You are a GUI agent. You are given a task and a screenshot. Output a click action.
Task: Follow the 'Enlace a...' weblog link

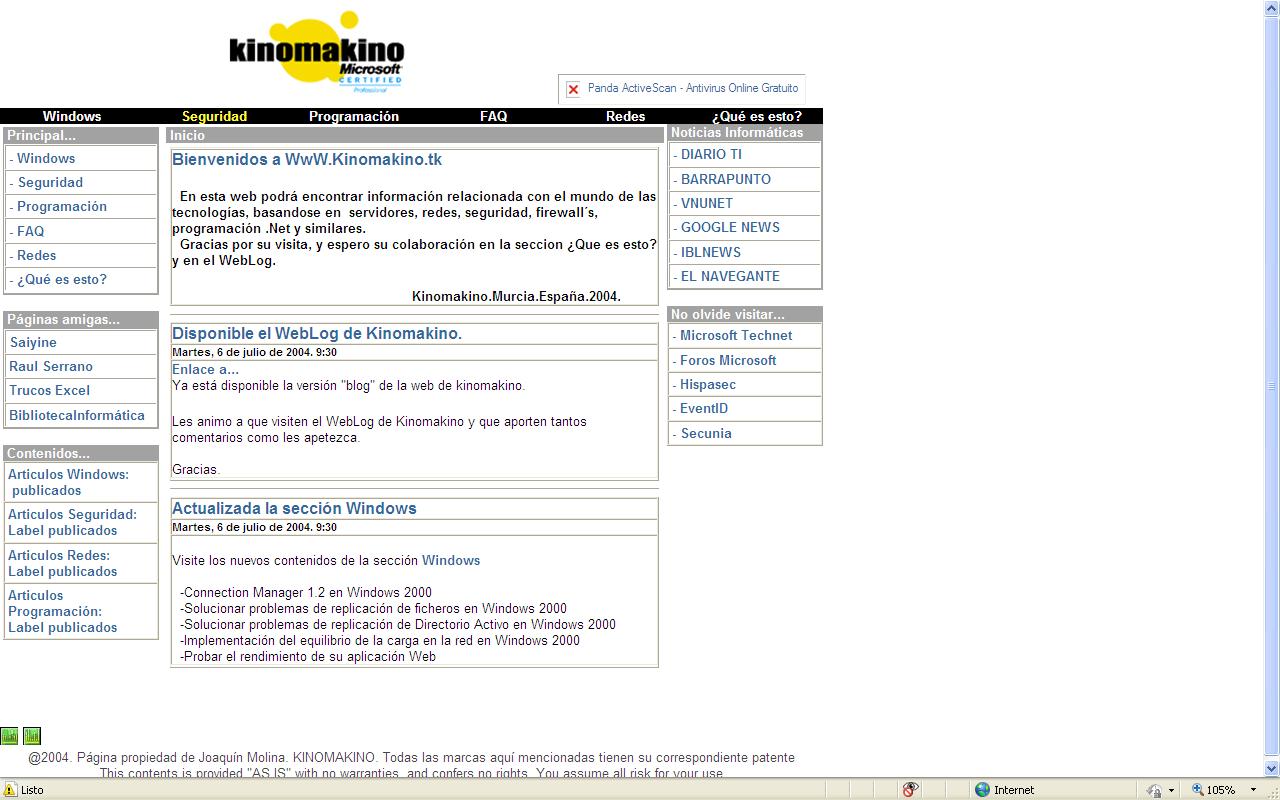pyautogui.click(x=205, y=369)
